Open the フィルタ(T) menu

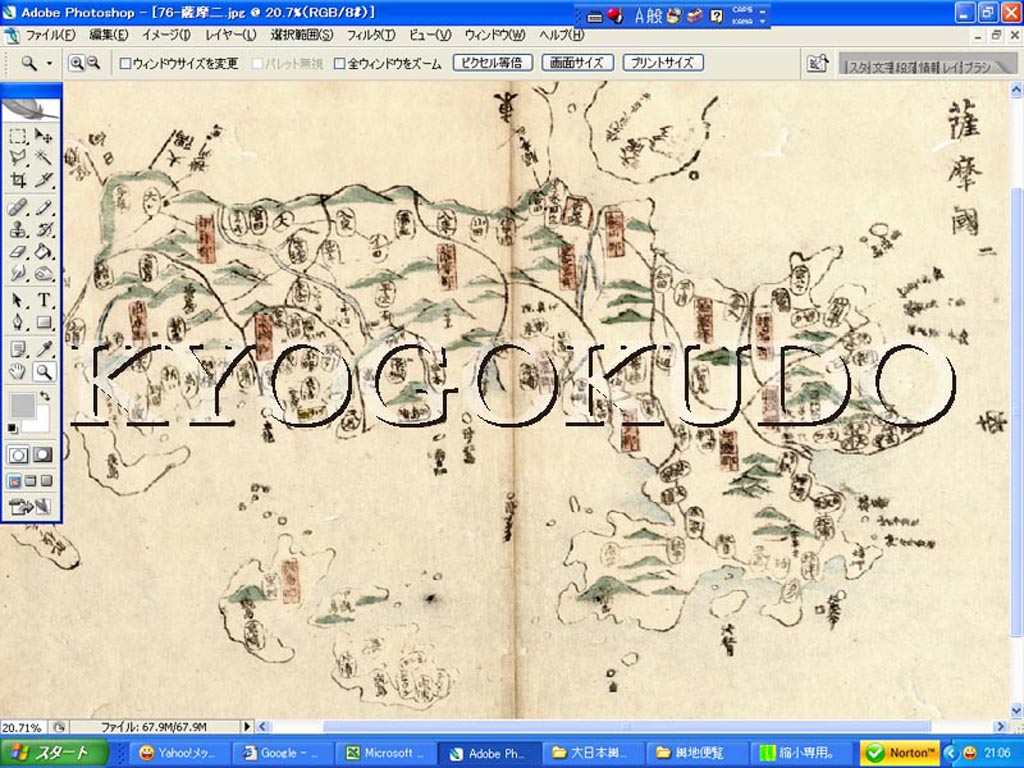[371, 35]
